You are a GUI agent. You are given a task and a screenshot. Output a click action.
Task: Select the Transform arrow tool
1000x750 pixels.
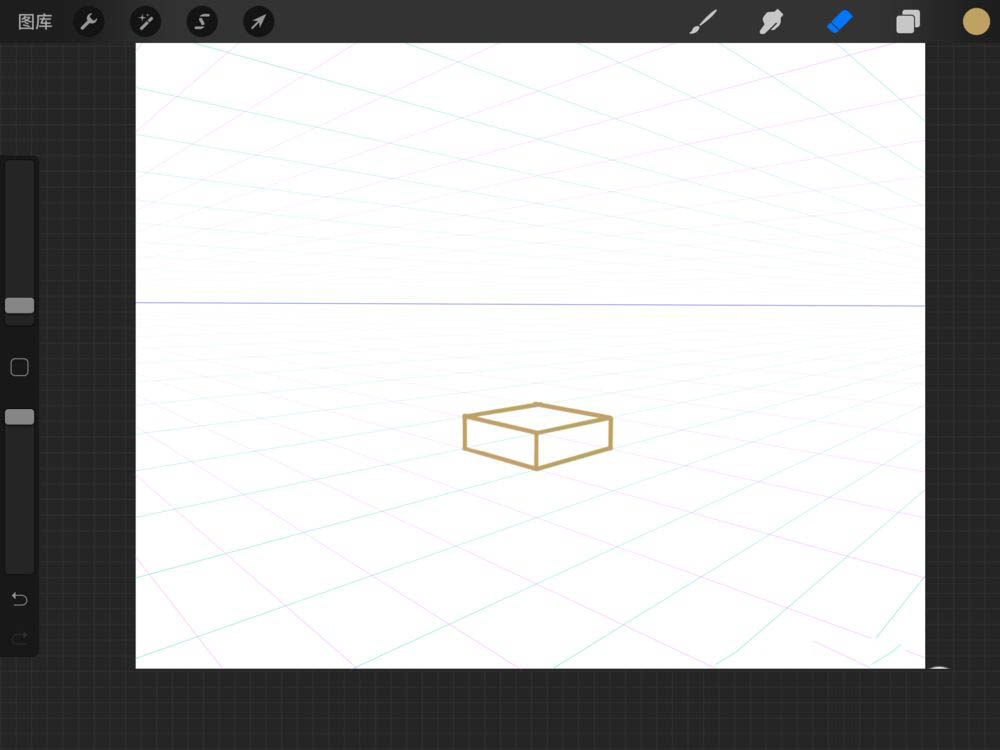[258, 21]
